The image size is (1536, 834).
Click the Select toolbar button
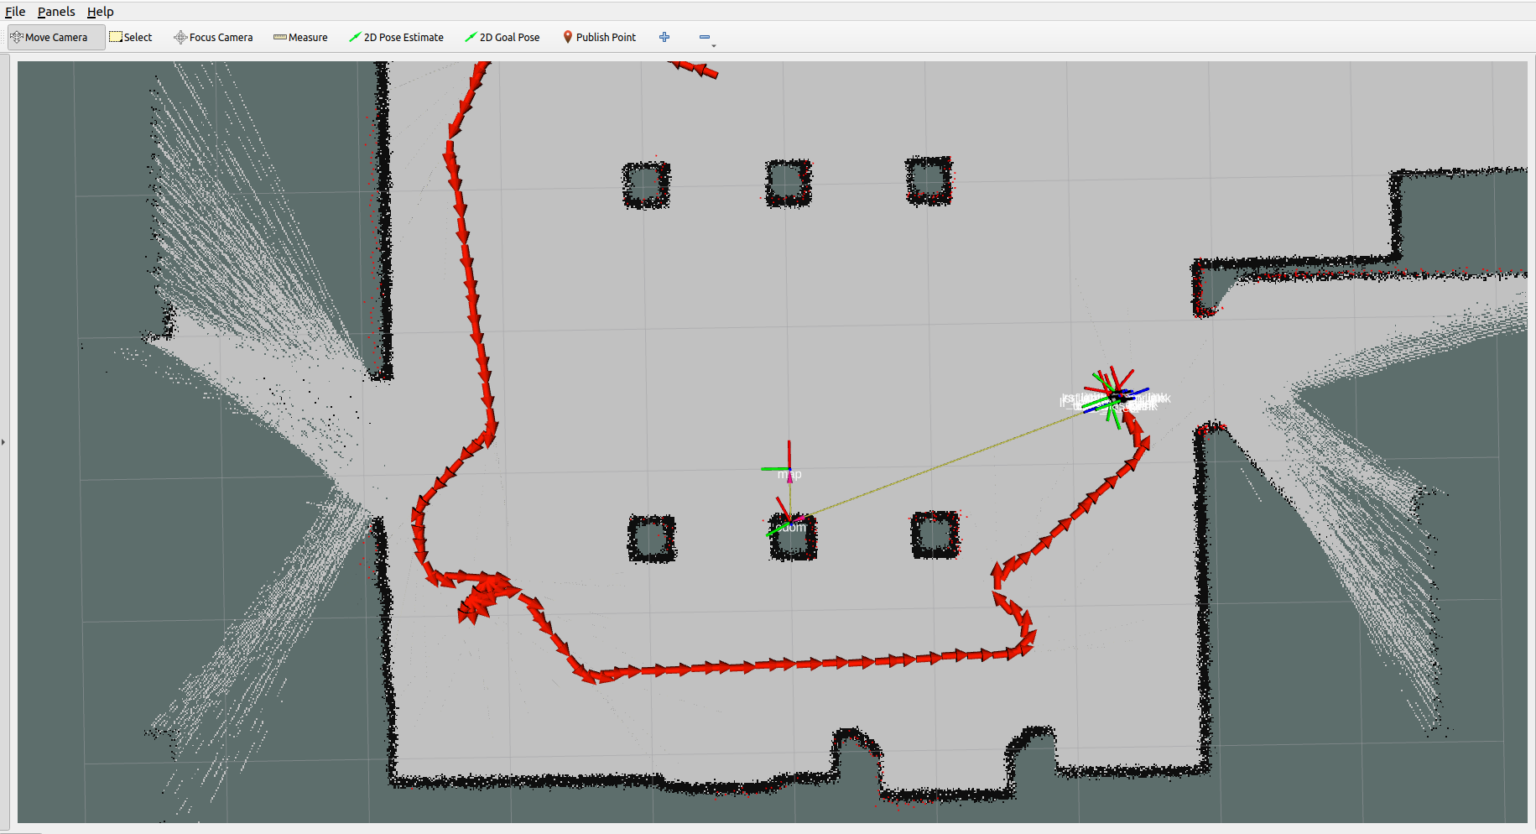point(130,37)
